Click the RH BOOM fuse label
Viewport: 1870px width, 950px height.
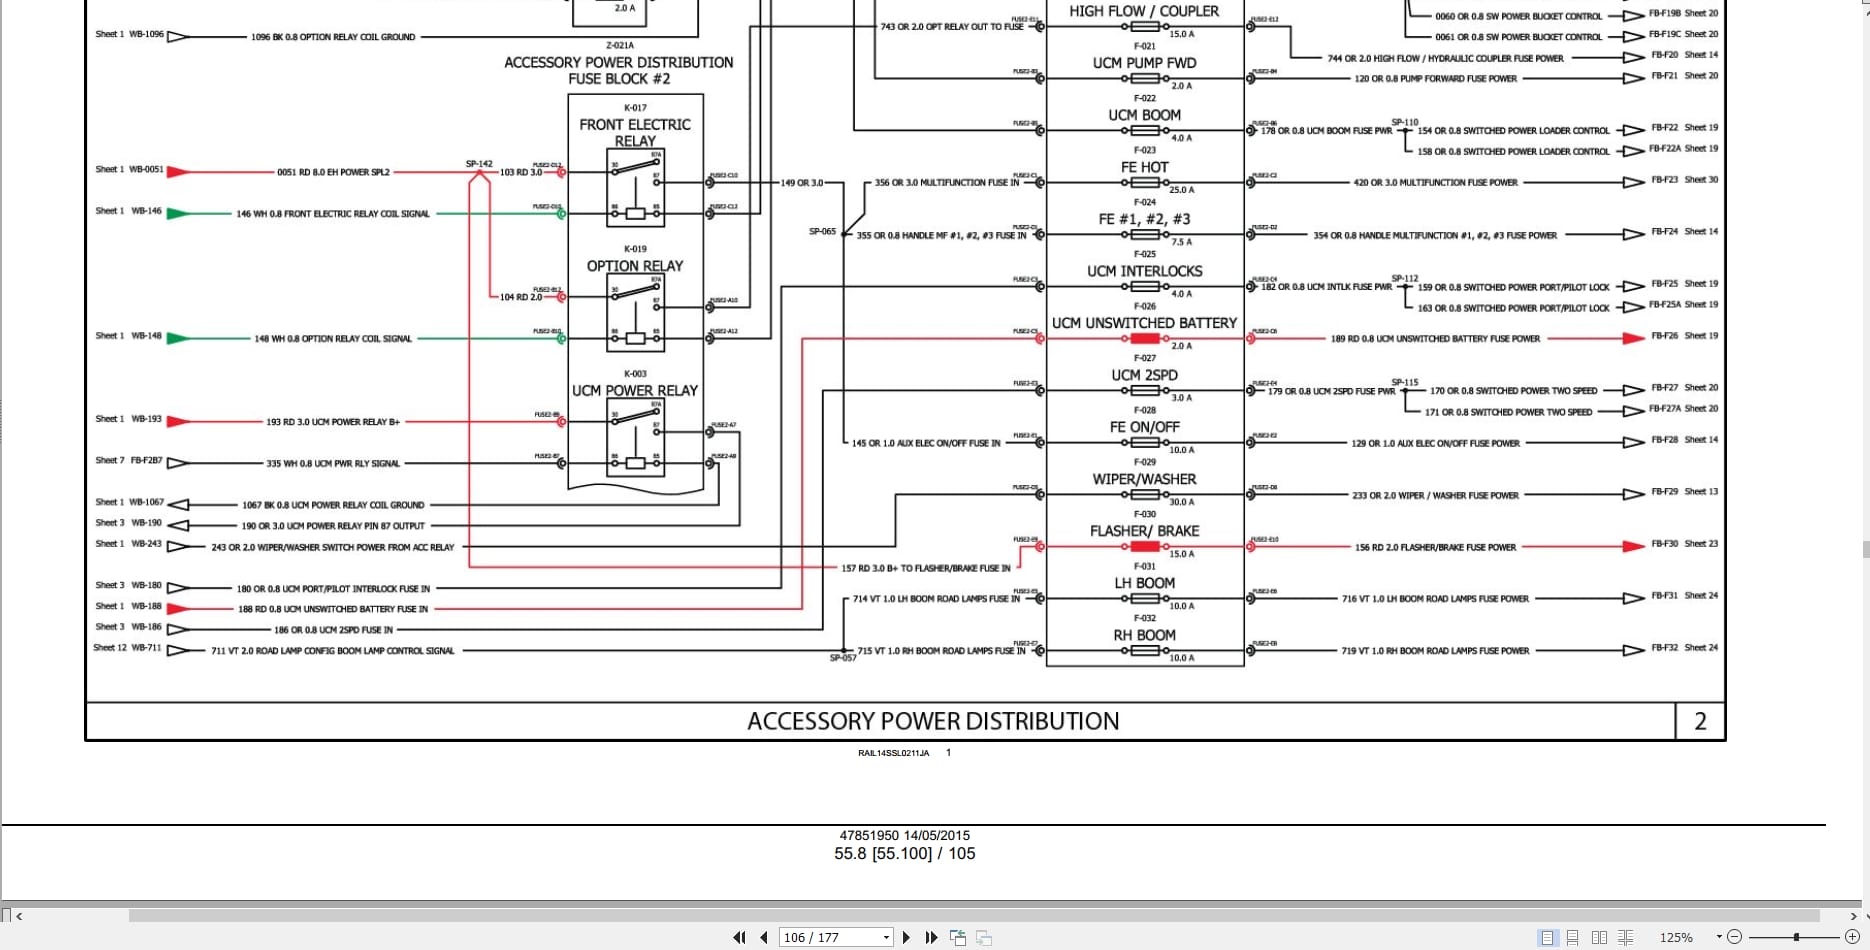pos(1144,635)
